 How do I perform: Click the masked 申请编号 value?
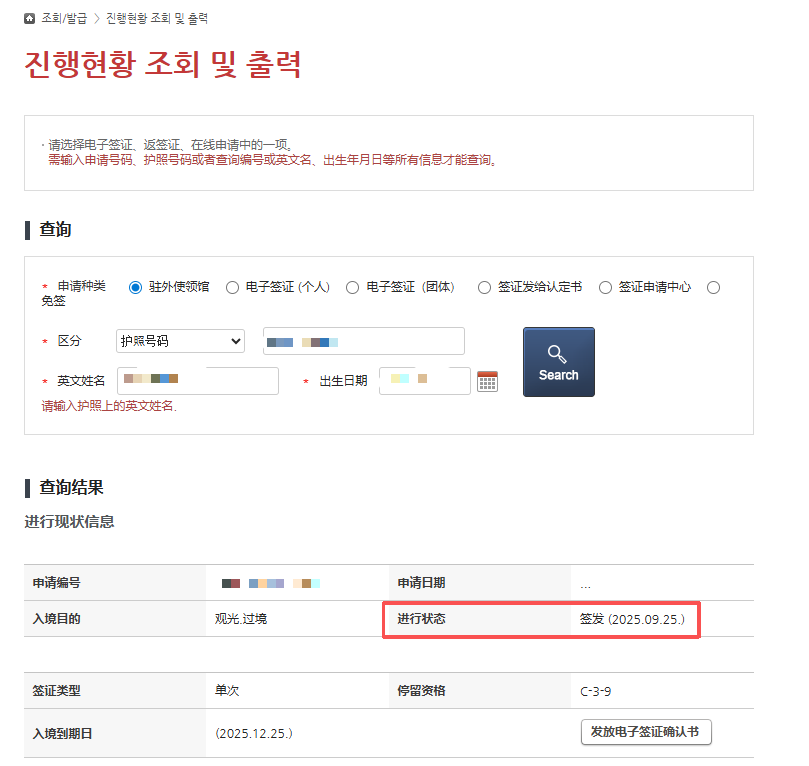271,583
